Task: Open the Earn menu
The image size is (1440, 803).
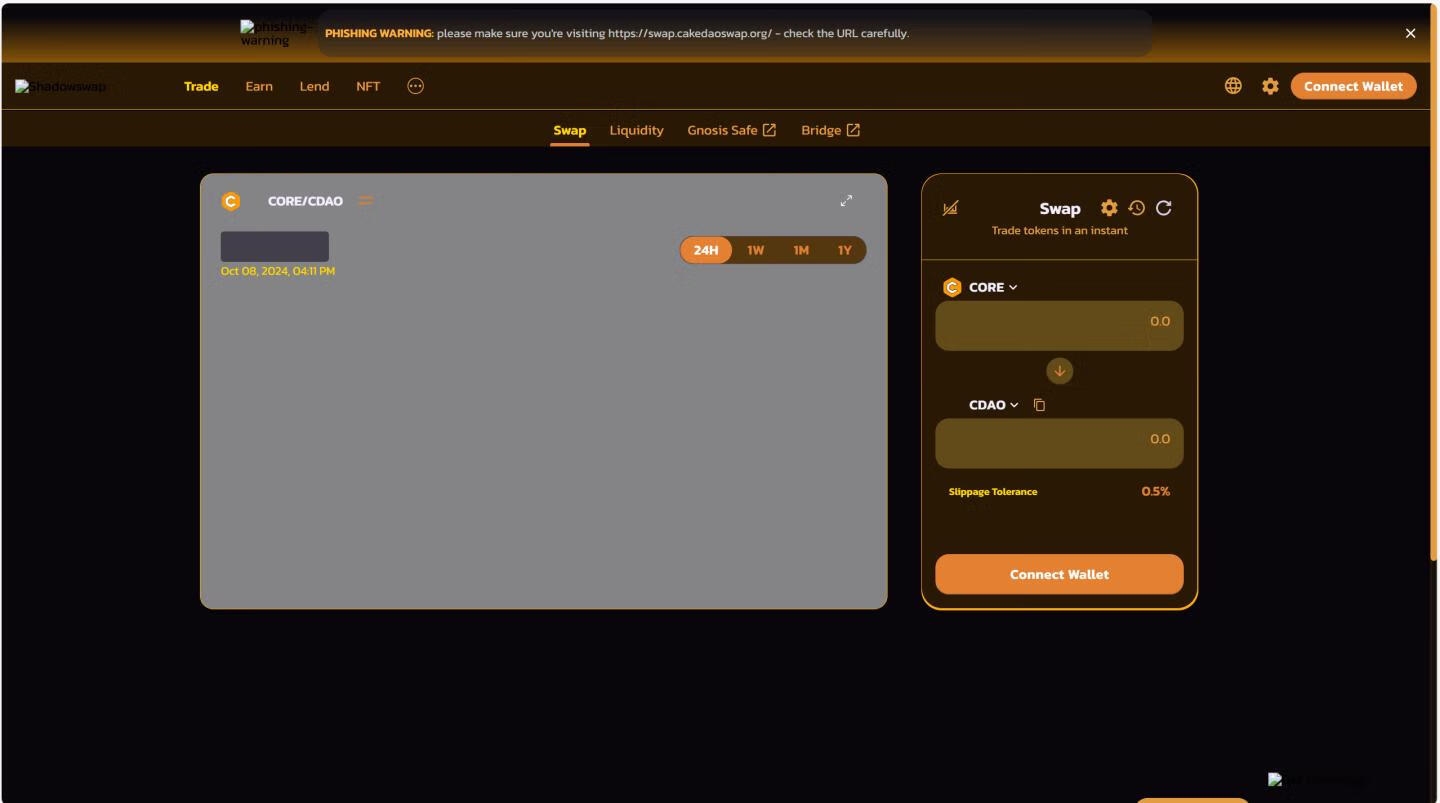Action: coord(259,86)
